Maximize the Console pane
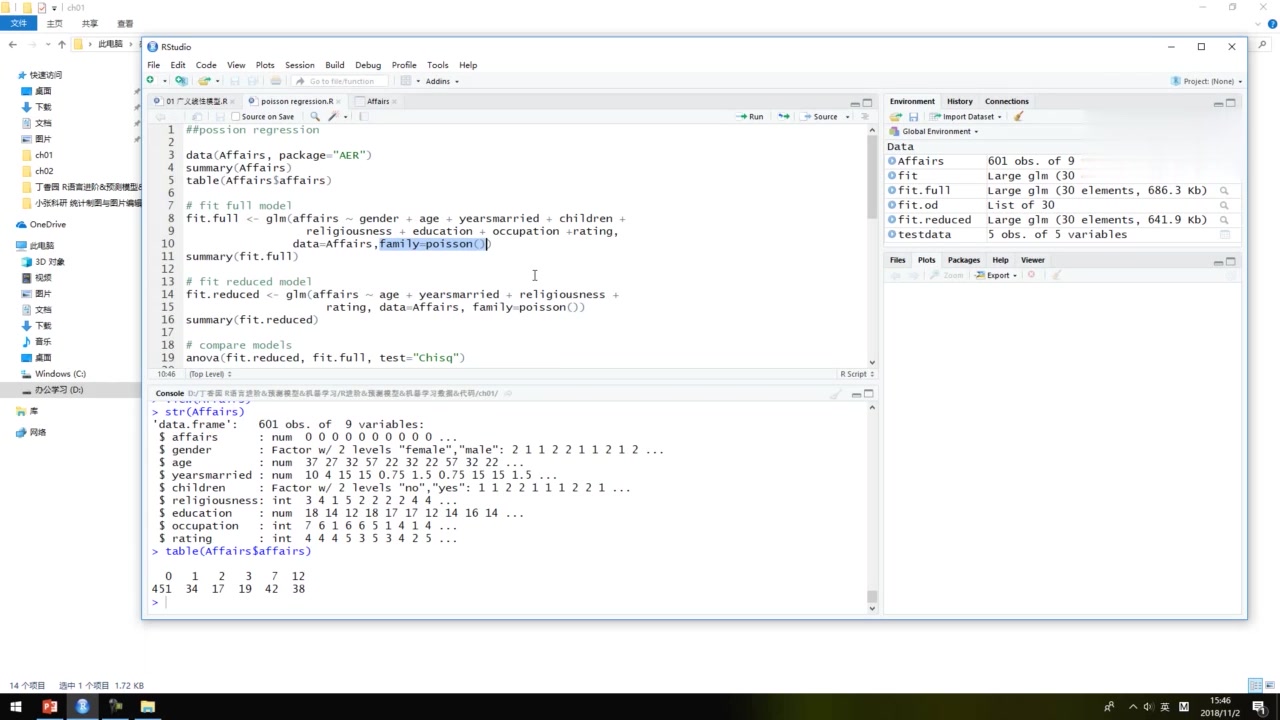Image resolution: width=1280 pixels, height=720 pixels. click(868, 394)
